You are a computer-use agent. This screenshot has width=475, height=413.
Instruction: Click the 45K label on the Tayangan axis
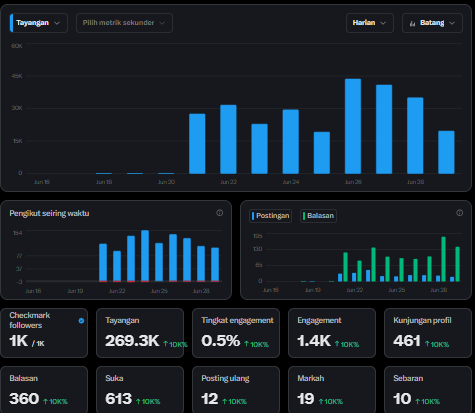pos(17,76)
